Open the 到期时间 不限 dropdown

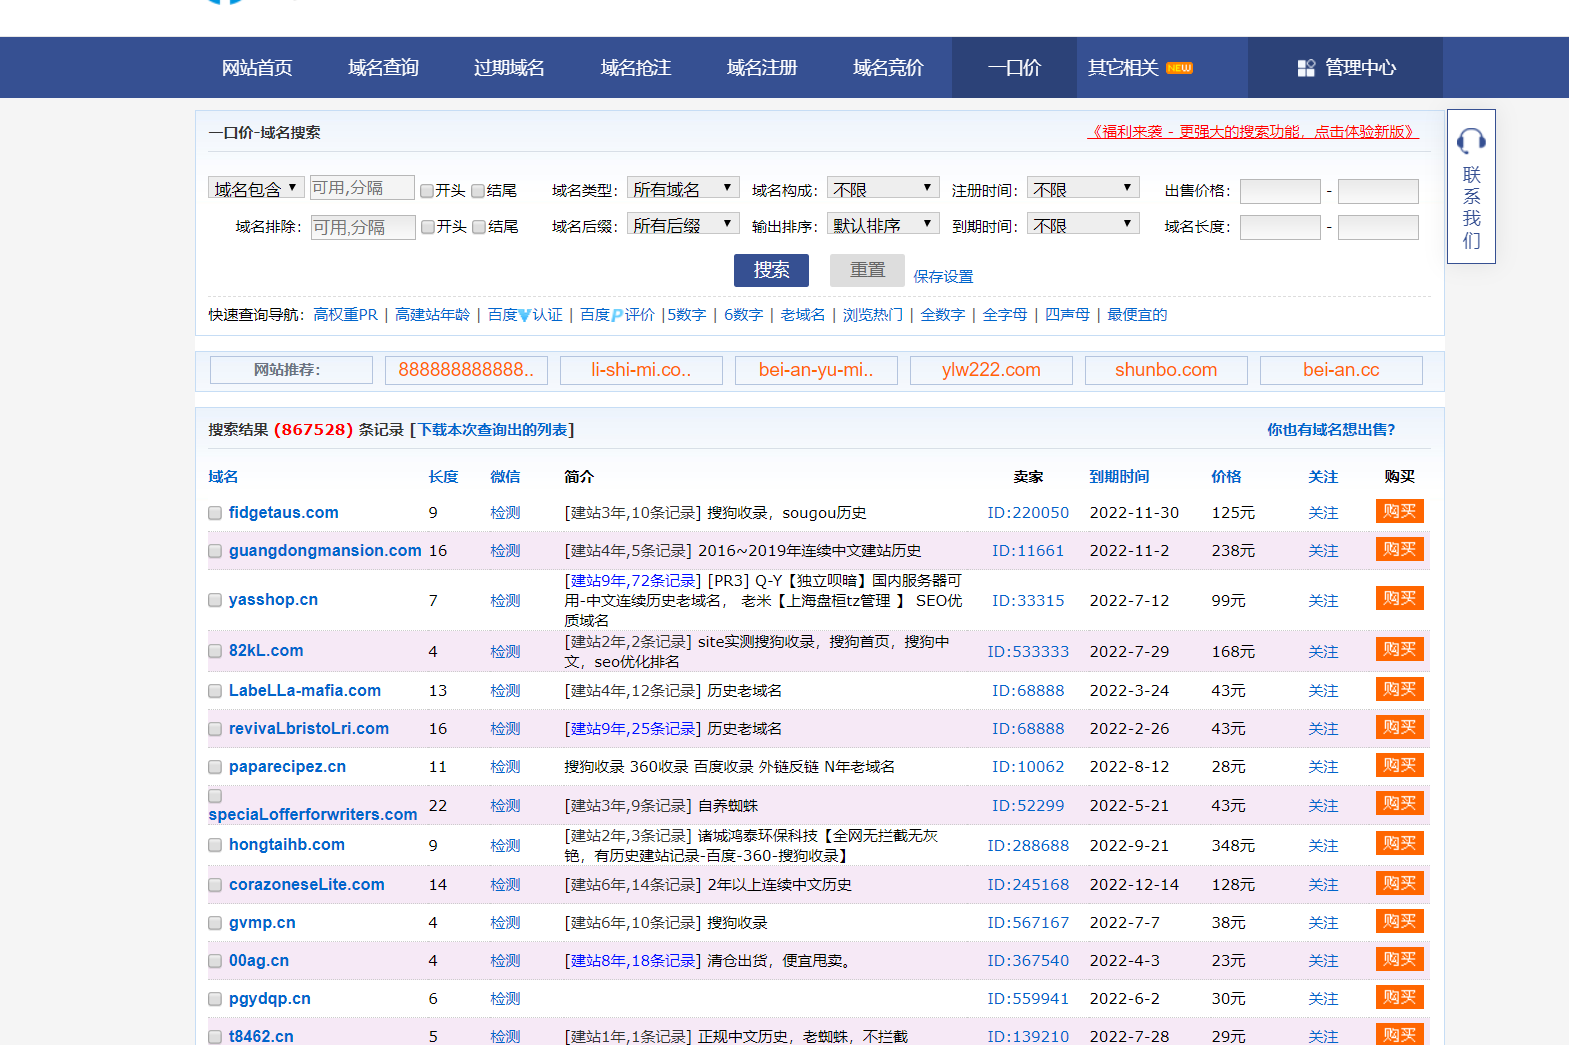click(1084, 225)
